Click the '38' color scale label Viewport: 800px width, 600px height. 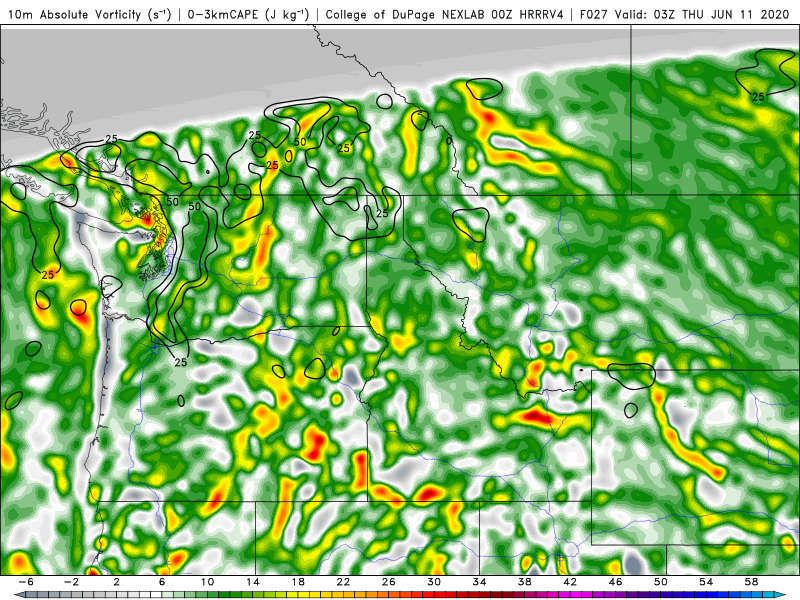coord(524,582)
